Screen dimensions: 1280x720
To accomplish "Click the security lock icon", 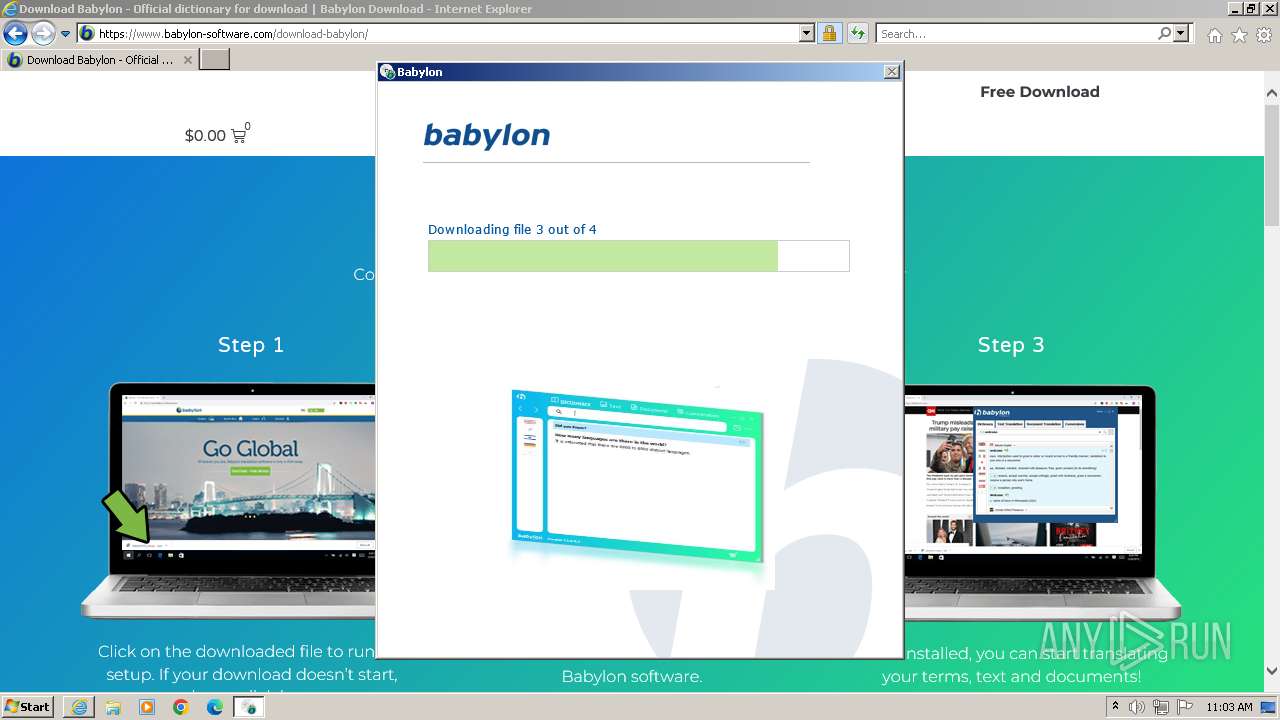I will [x=829, y=33].
